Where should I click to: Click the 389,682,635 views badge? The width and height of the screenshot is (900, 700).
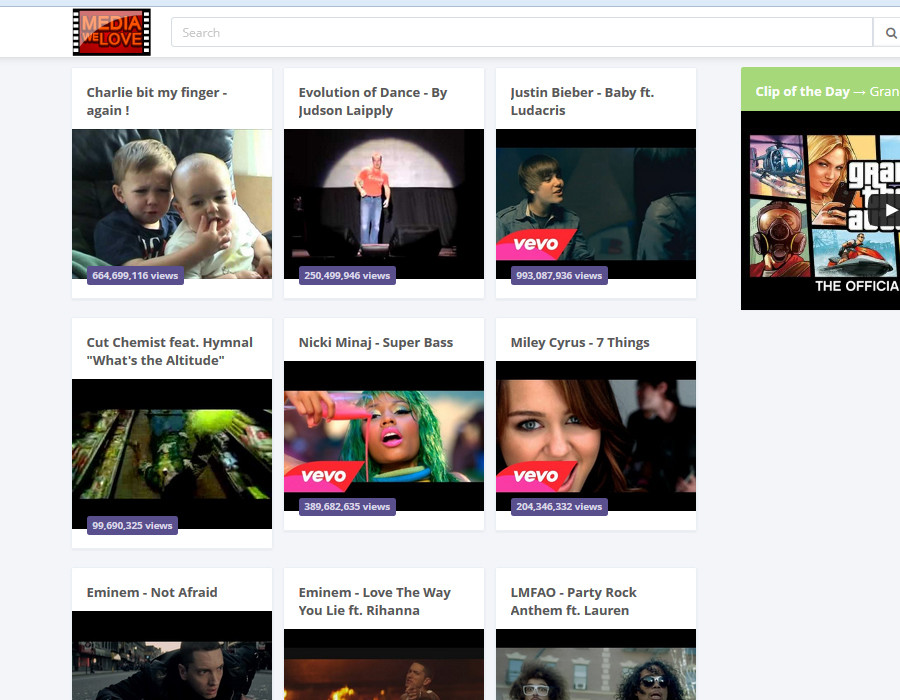pos(347,507)
